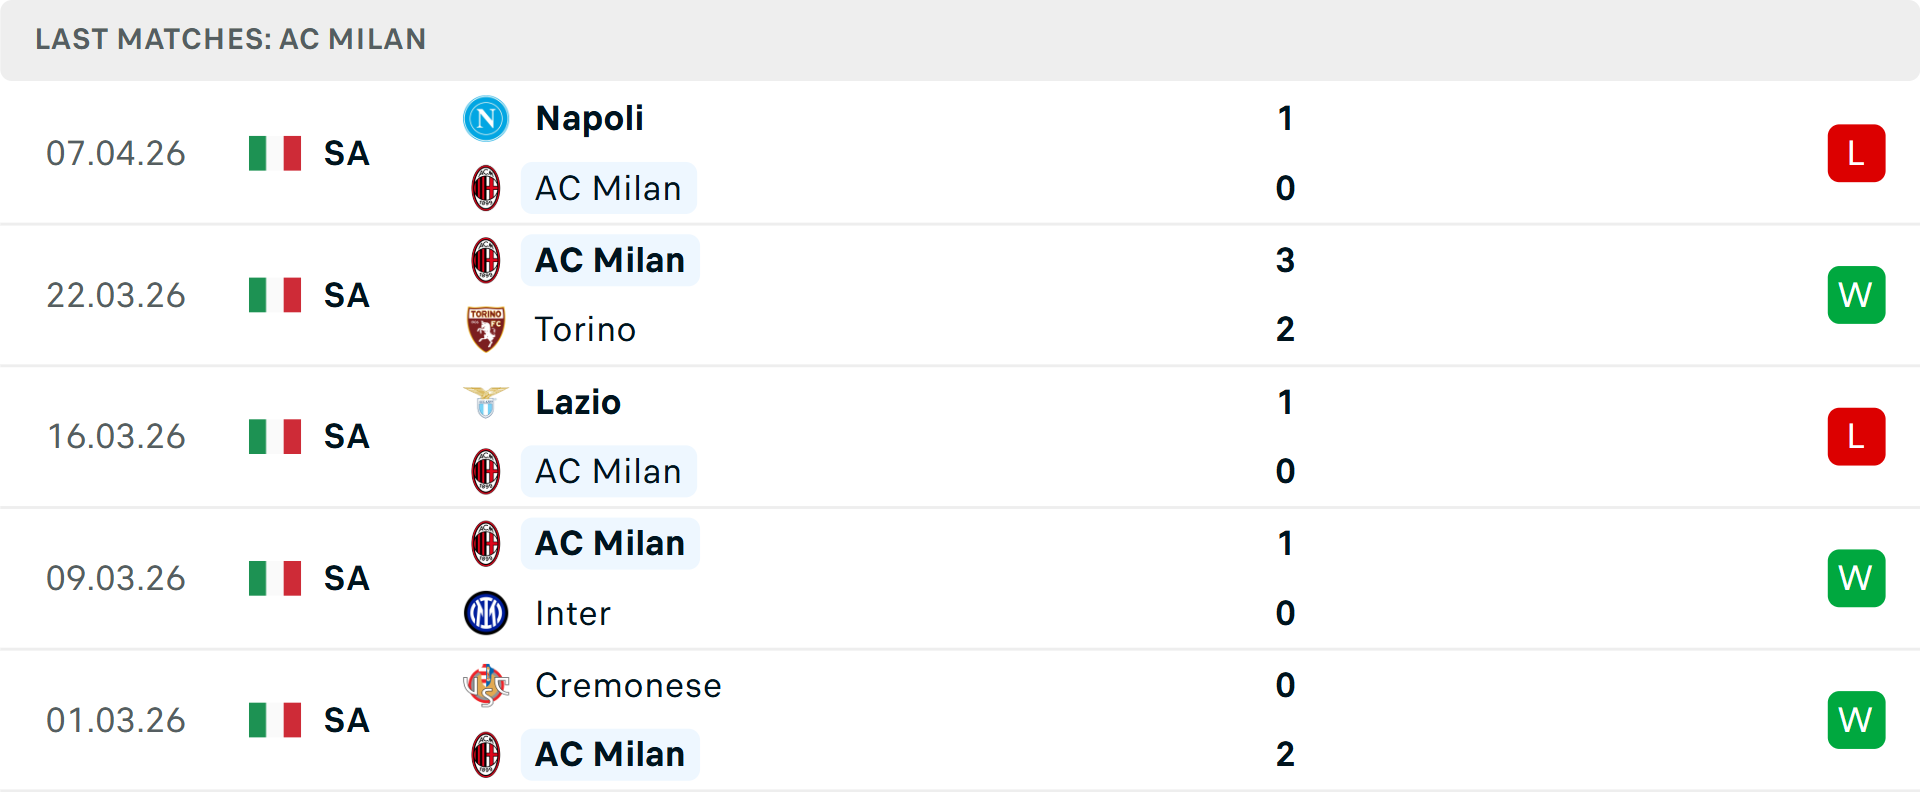
Task: Click the Torino club crest icon
Action: [x=486, y=329]
